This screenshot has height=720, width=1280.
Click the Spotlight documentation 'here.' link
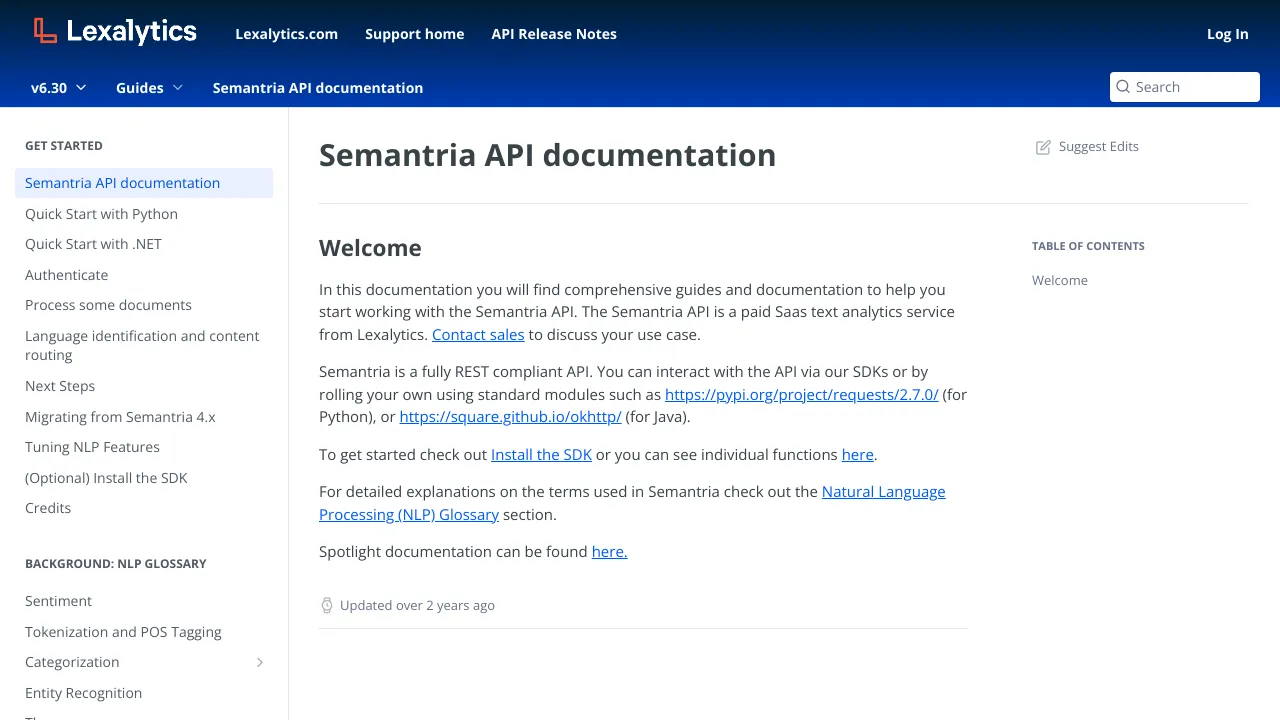tap(609, 552)
